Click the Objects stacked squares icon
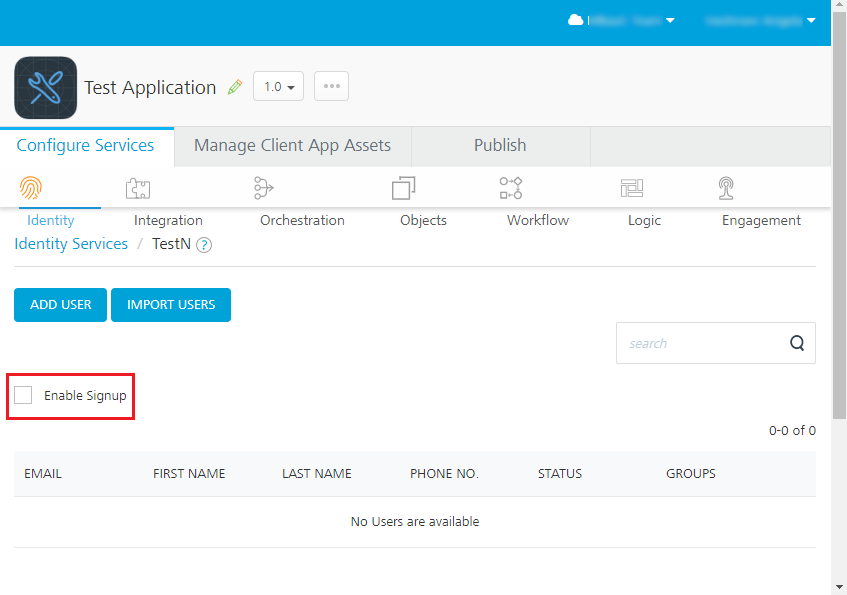The image size is (847, 595). [404, 188]
